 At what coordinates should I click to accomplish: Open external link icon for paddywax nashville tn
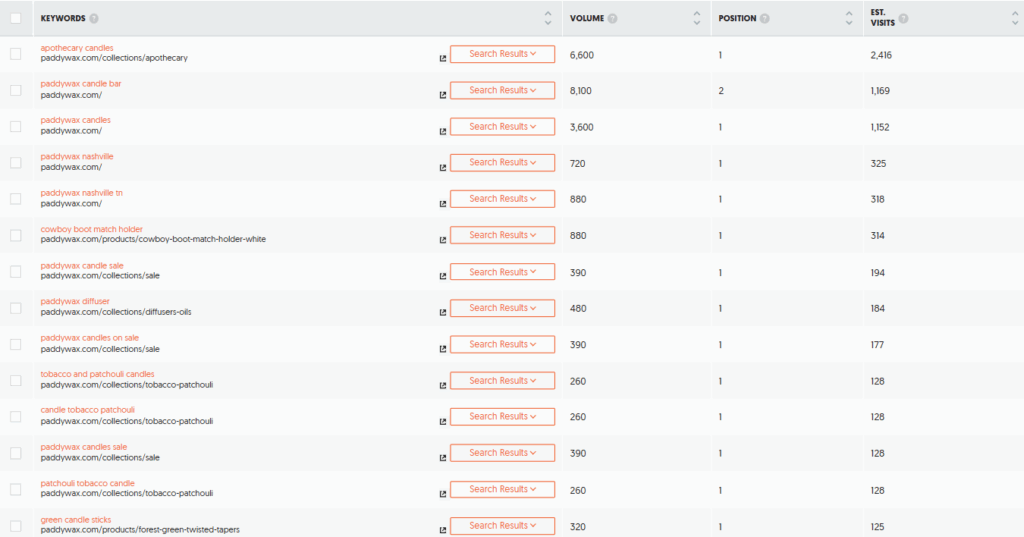tap(443, 204)
